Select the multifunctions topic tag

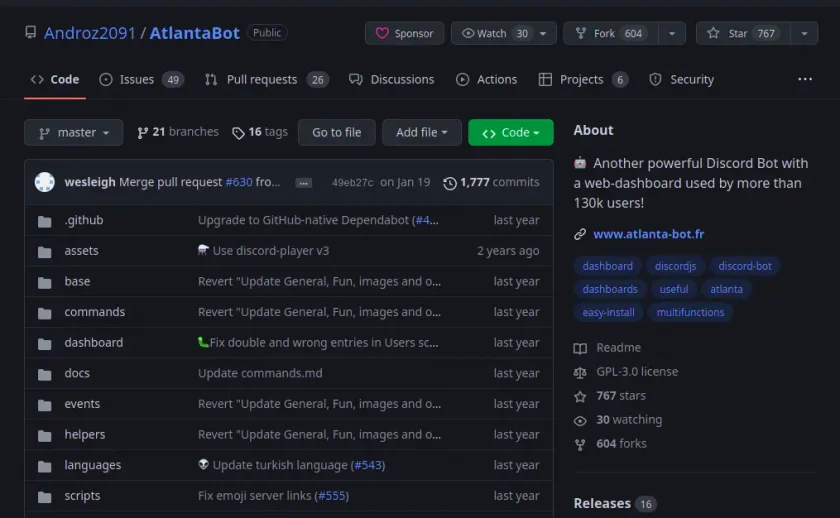click(x=690, y=312)
